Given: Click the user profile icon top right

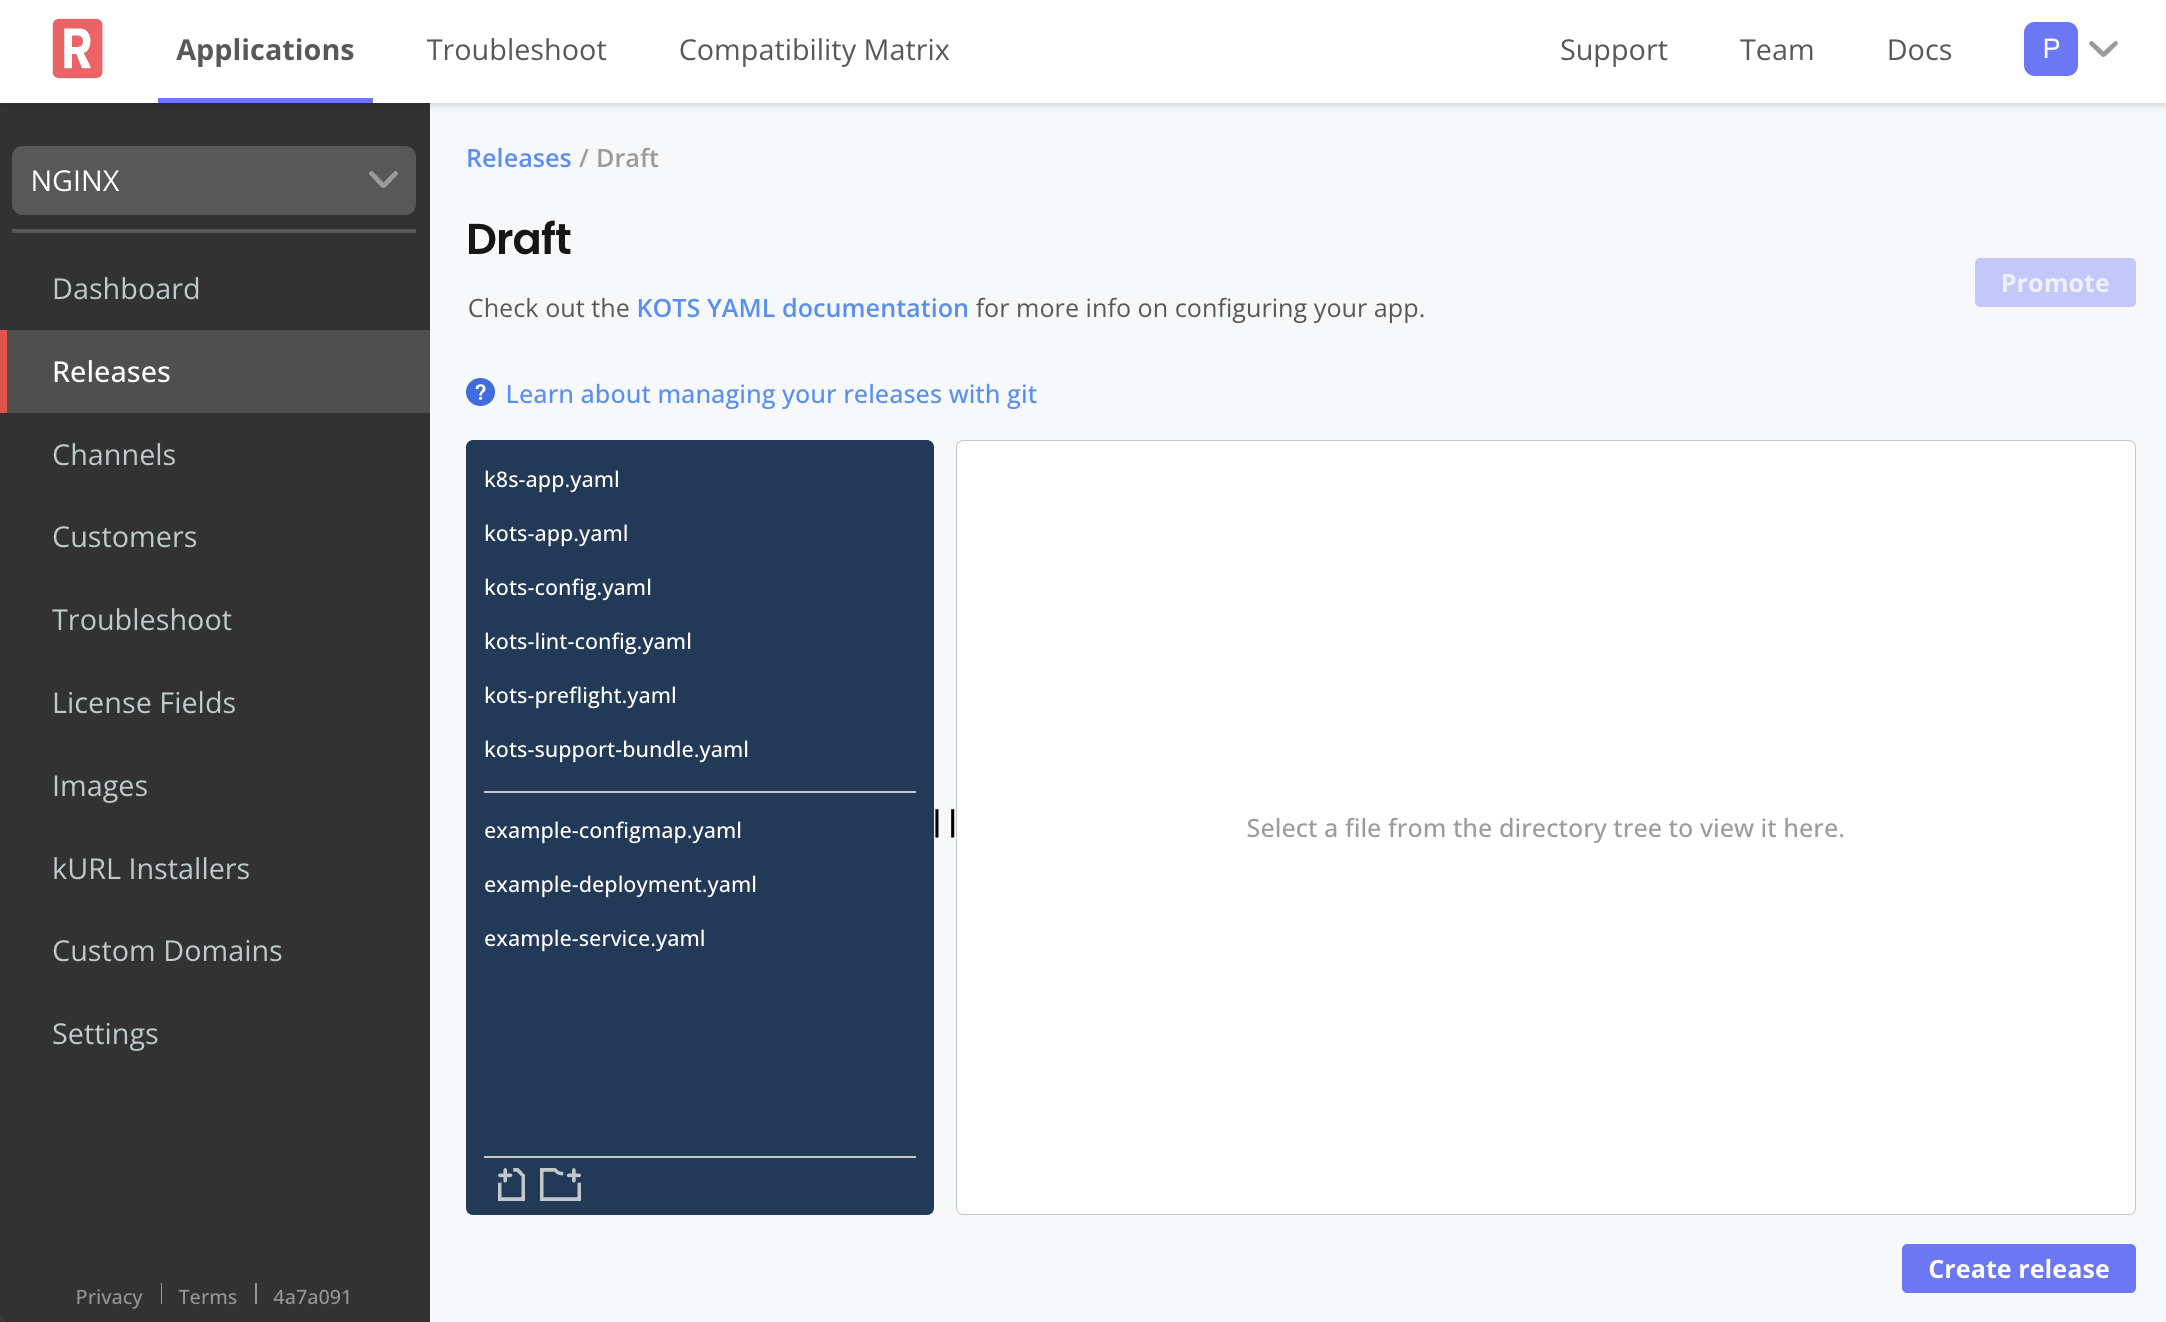Looking at the screenshot, I should [x=2050, y=48].
